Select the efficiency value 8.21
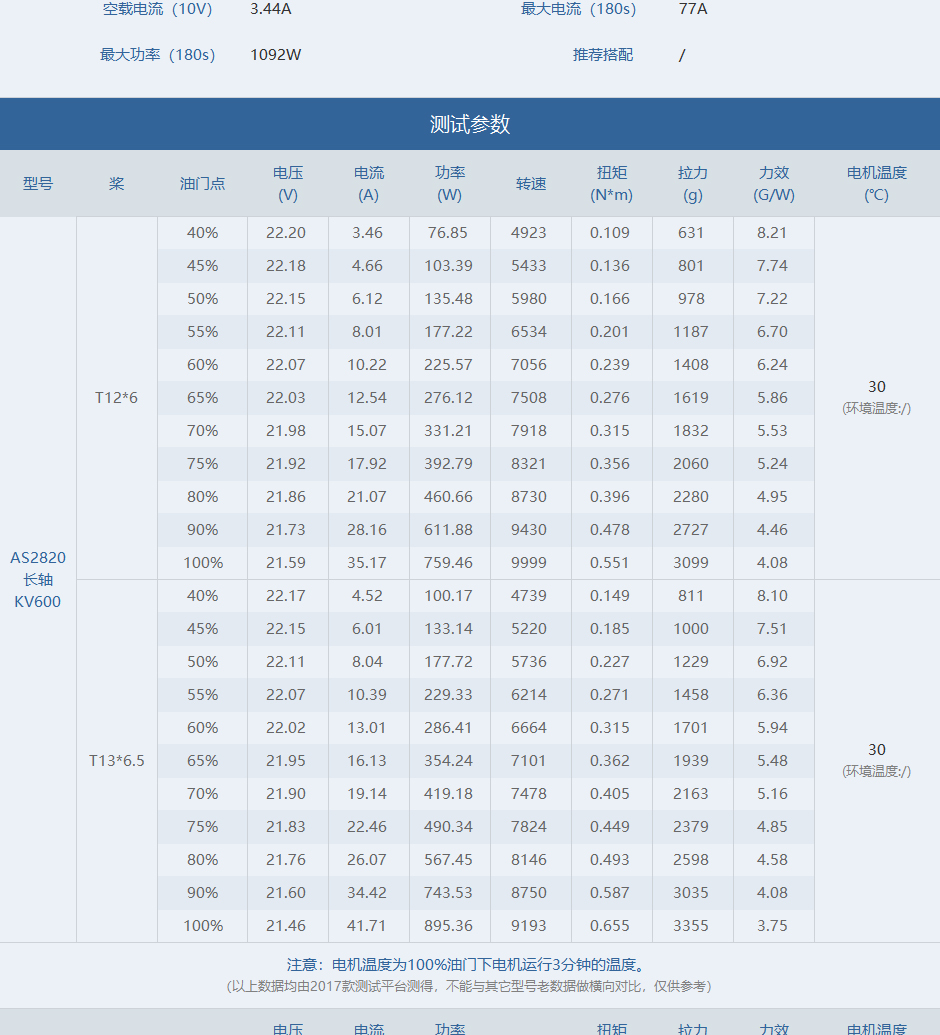Viewport: 940px width, 1035px height. coord(772,233)
